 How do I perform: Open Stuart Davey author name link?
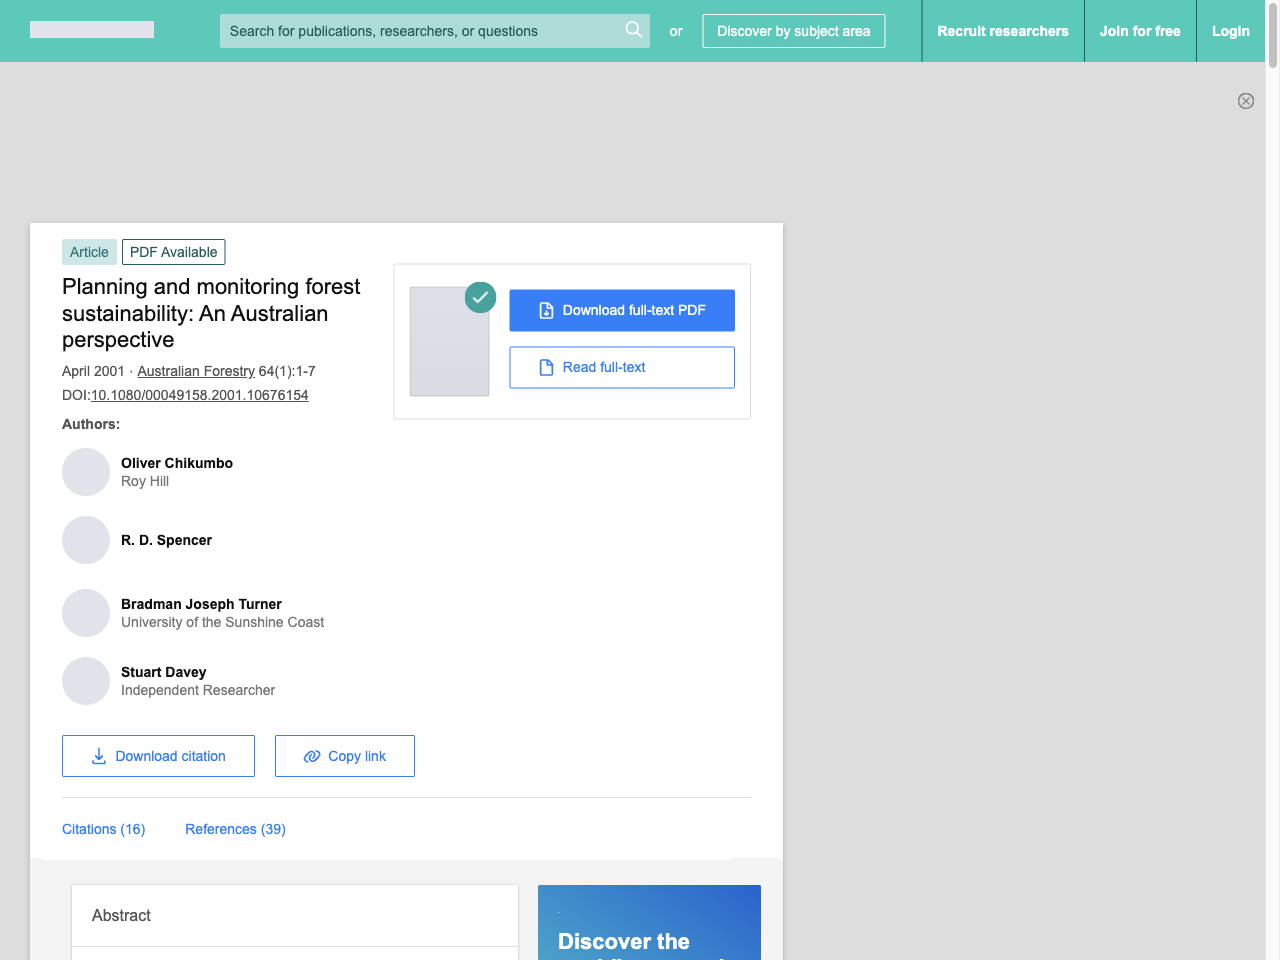click(x=164, y=672)
